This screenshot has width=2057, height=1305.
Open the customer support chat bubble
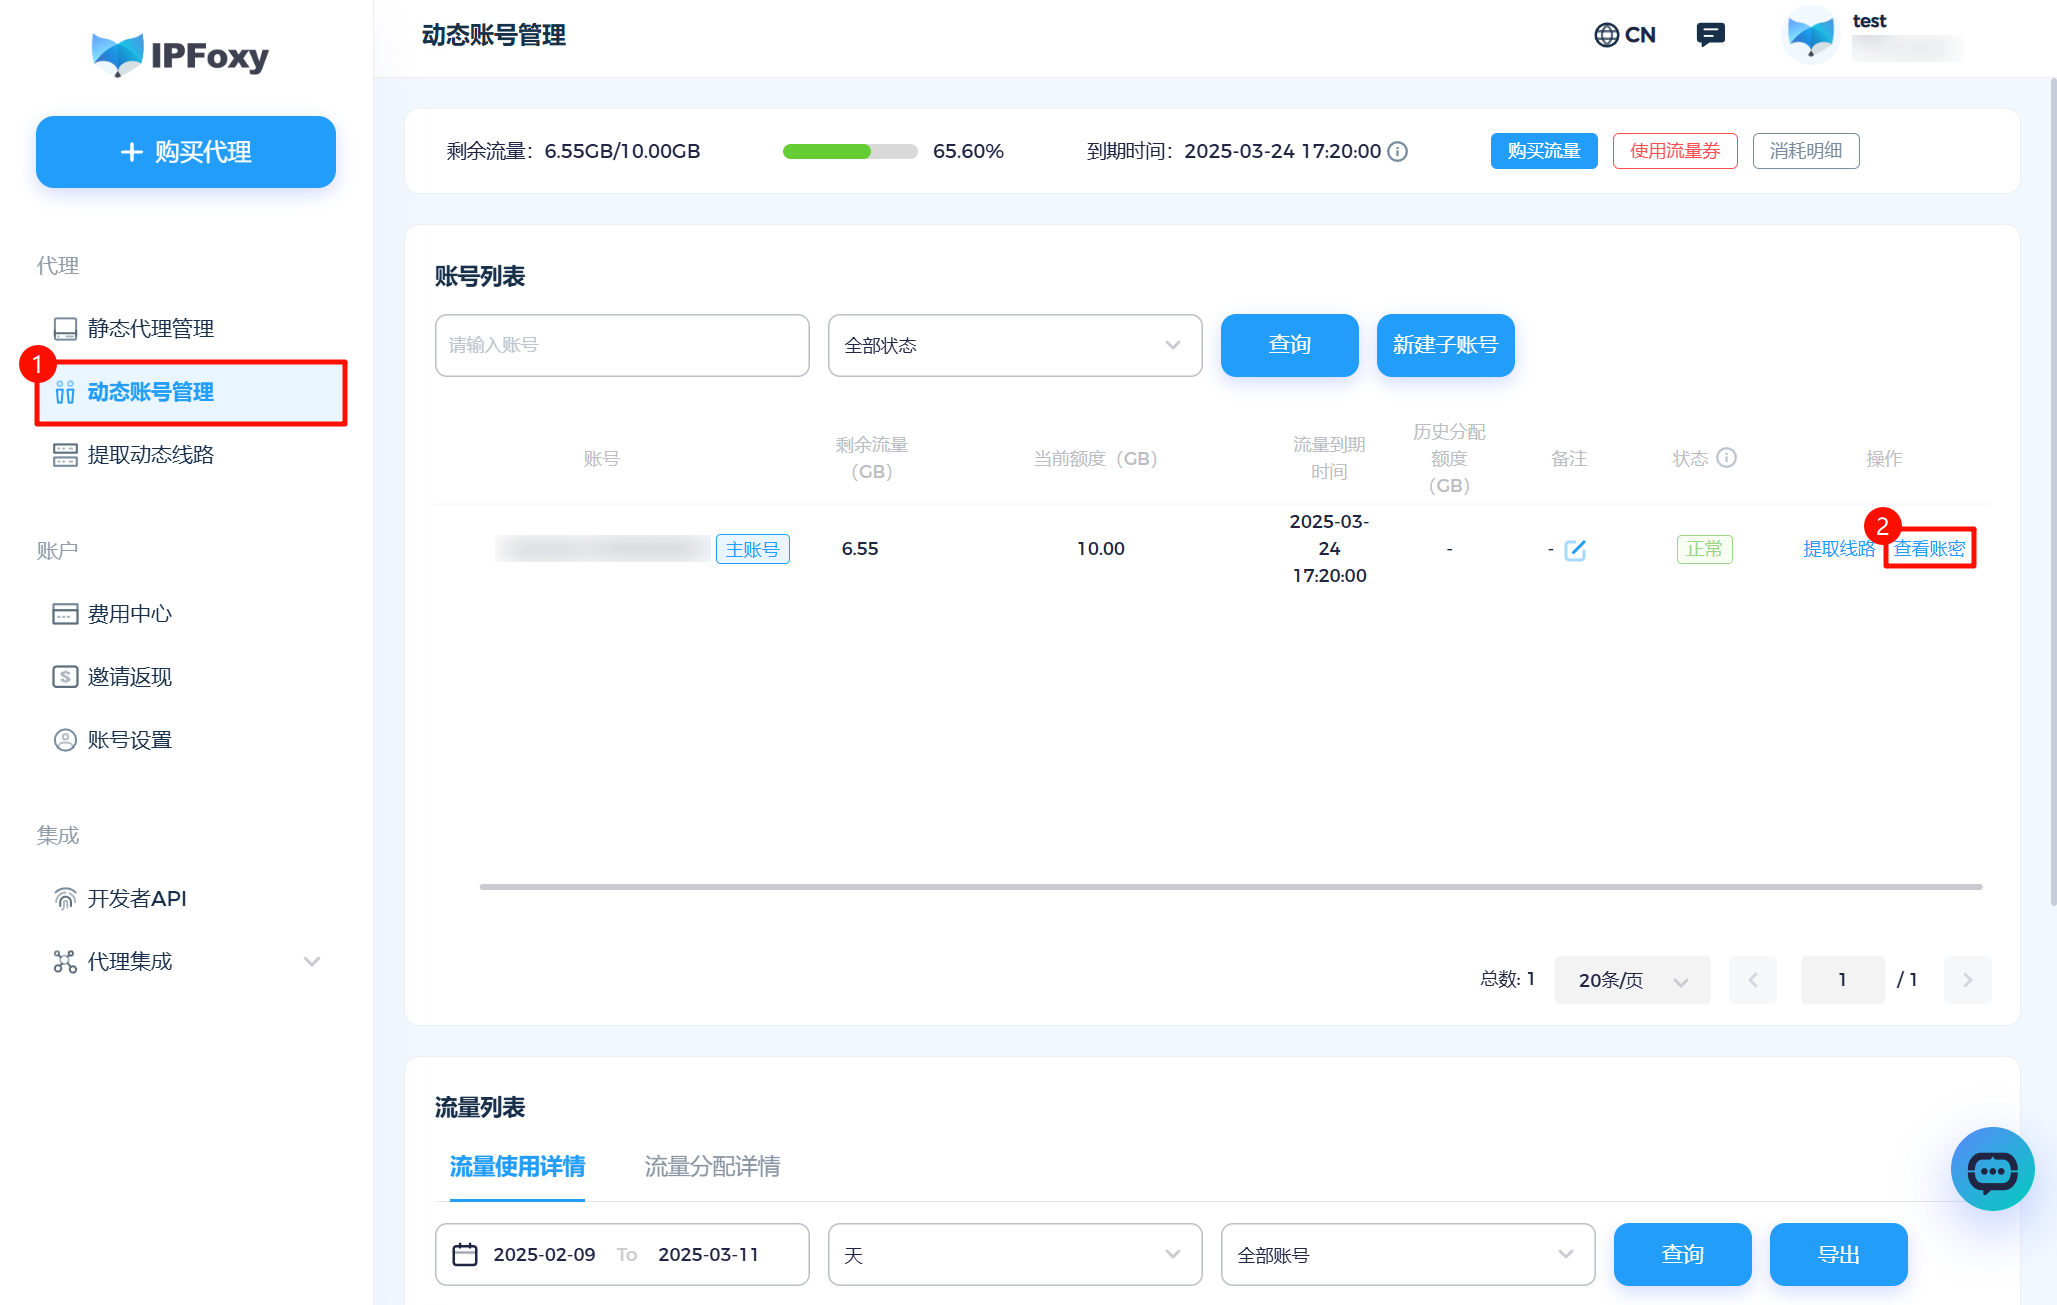[1992, 1169]
